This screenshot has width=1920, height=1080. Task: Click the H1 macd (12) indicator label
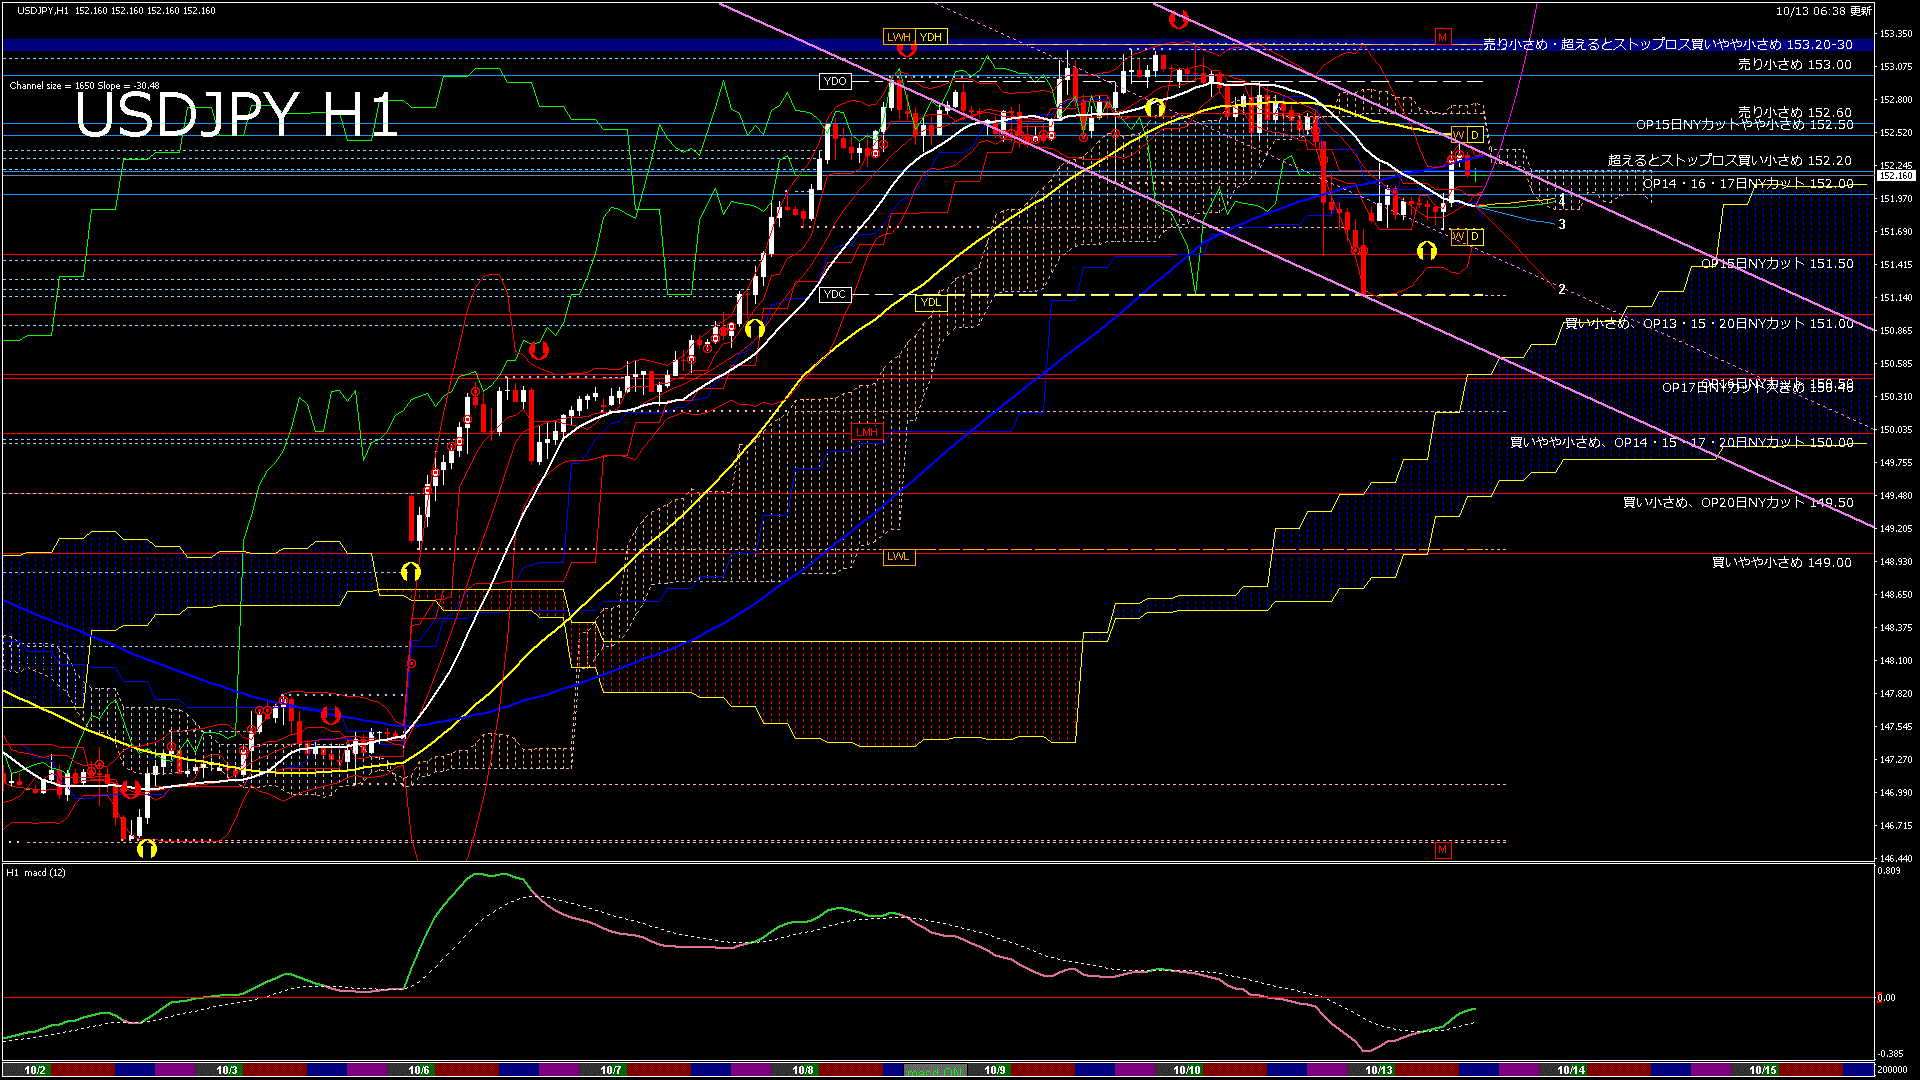tap(37, 873)
